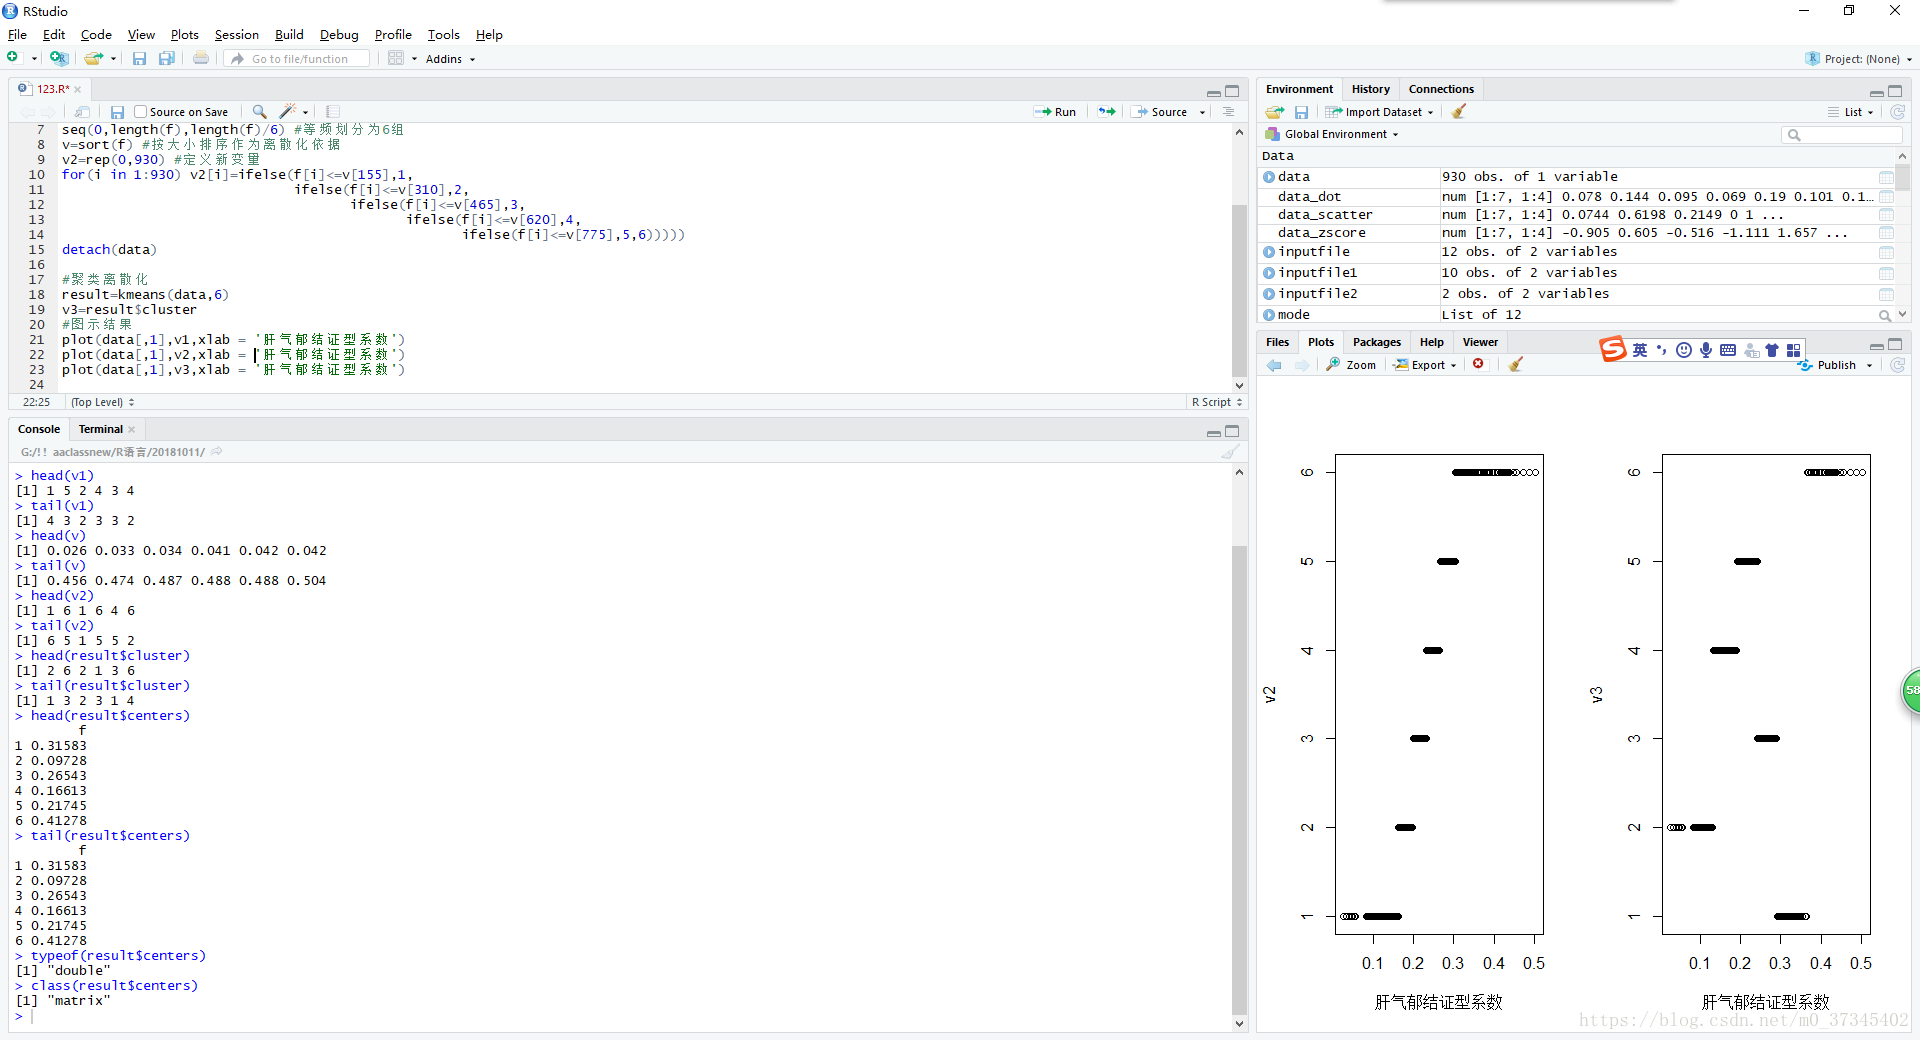
Task: Click the source editor scrollbar thumb
Action: click(1239, 290)
